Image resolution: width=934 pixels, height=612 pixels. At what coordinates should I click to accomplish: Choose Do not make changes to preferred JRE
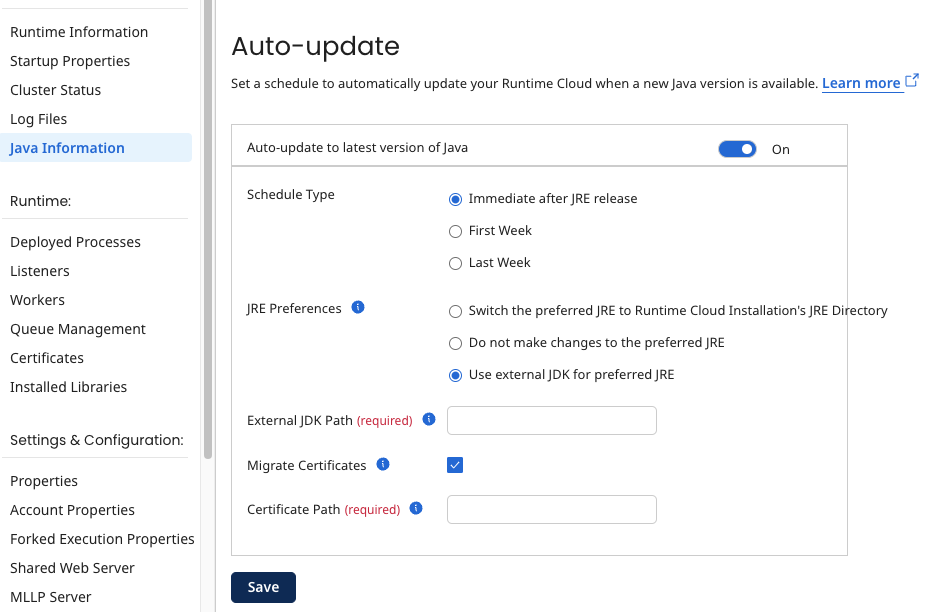click(455, 345)
